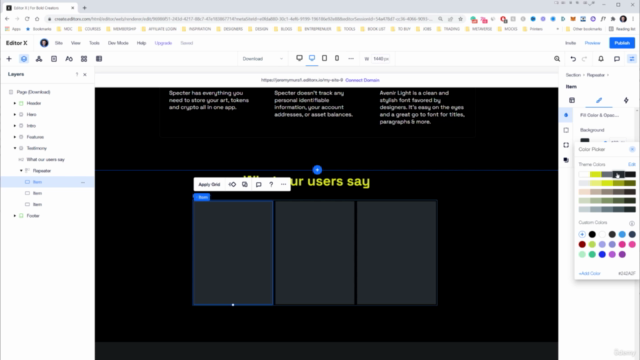Viewport: 640px width, 360px height.
Task: Toggle the Inspector panel icon
Action: pos(632,59)
